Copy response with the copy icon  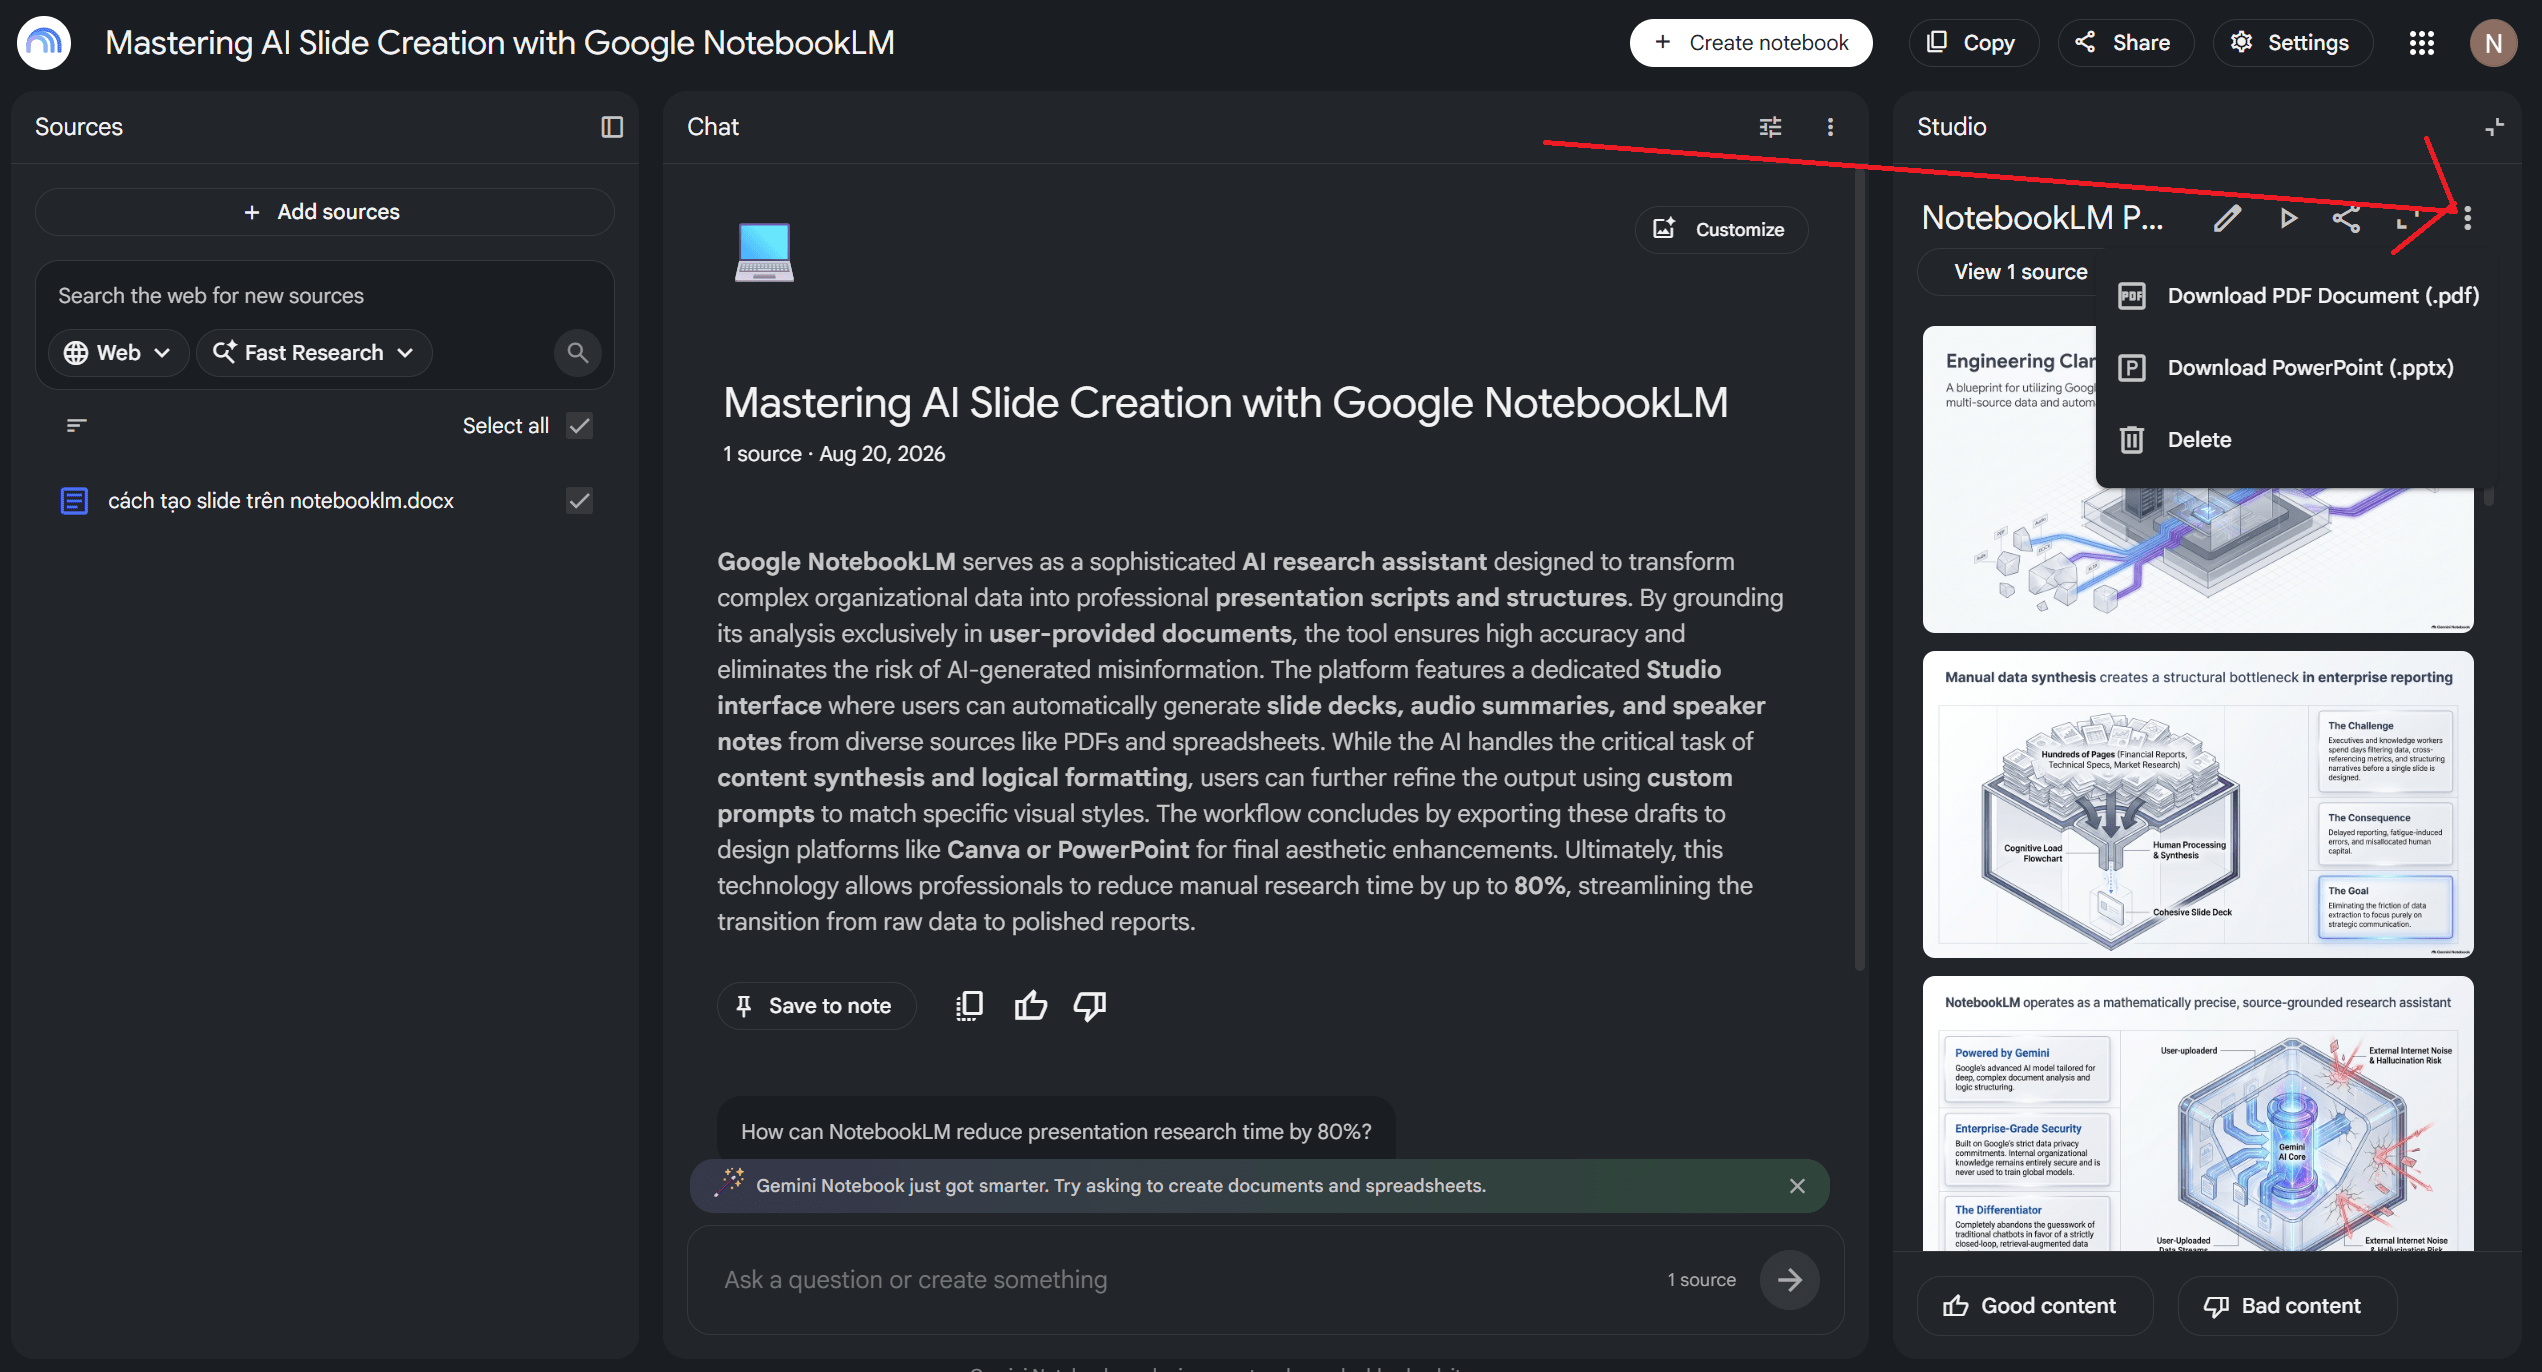969,1006
